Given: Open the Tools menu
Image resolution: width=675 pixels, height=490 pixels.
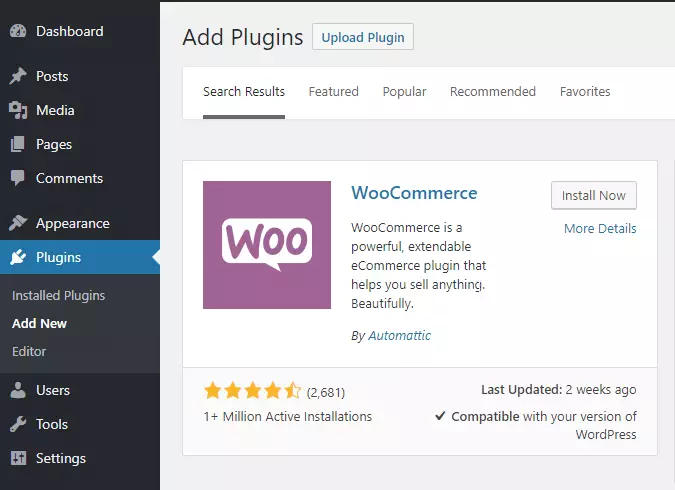Looking at the screenshot, I should [80, 424].
